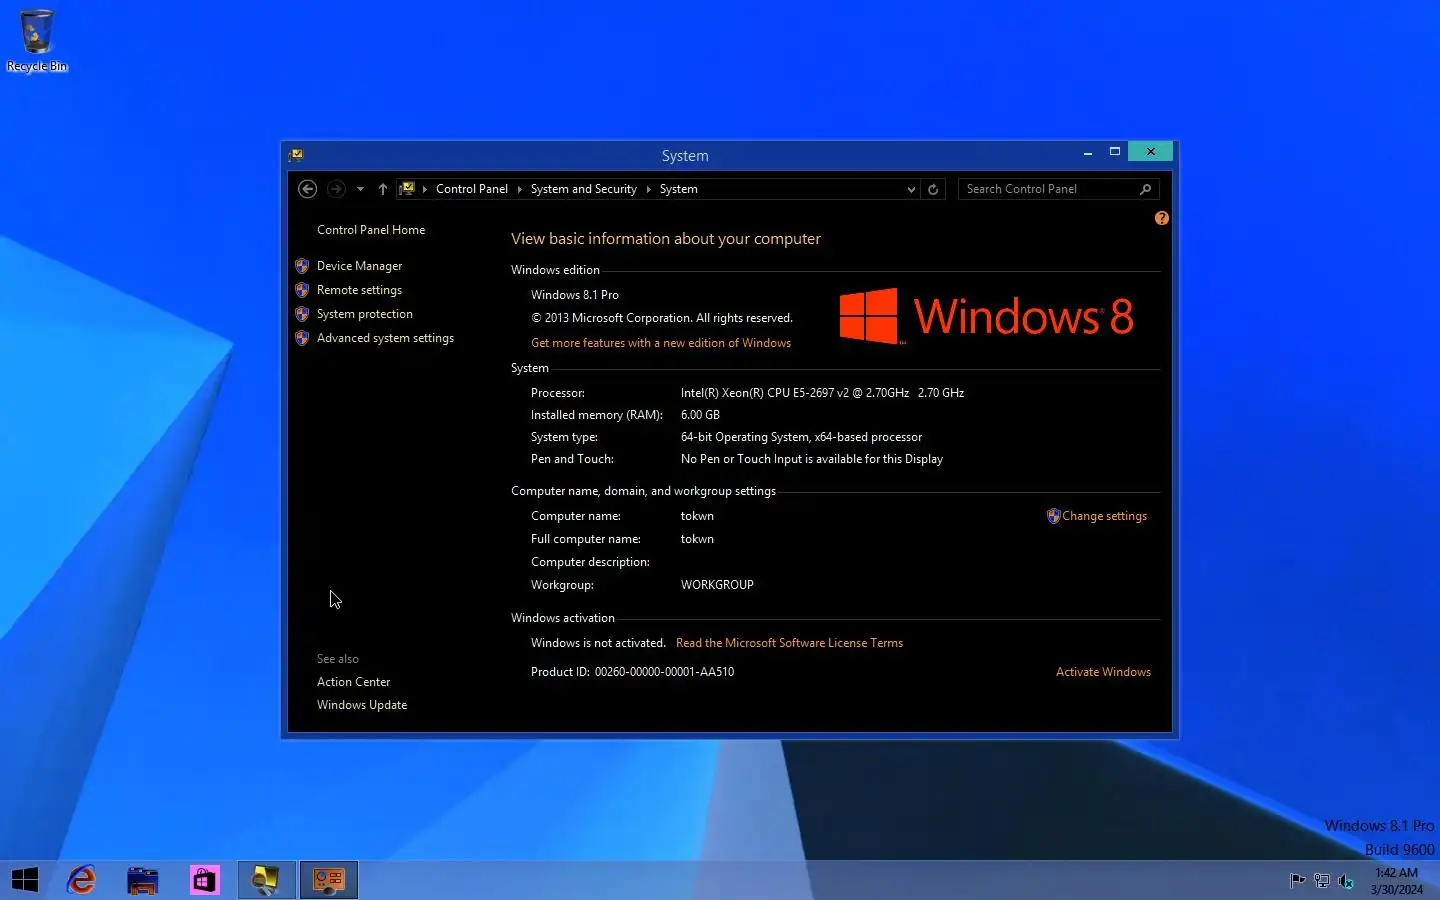Image resolution: width=1440 pixels, height=900 pixels.
Task: Select the System and Security breadcrumb
Action: (x=583, y=189)
